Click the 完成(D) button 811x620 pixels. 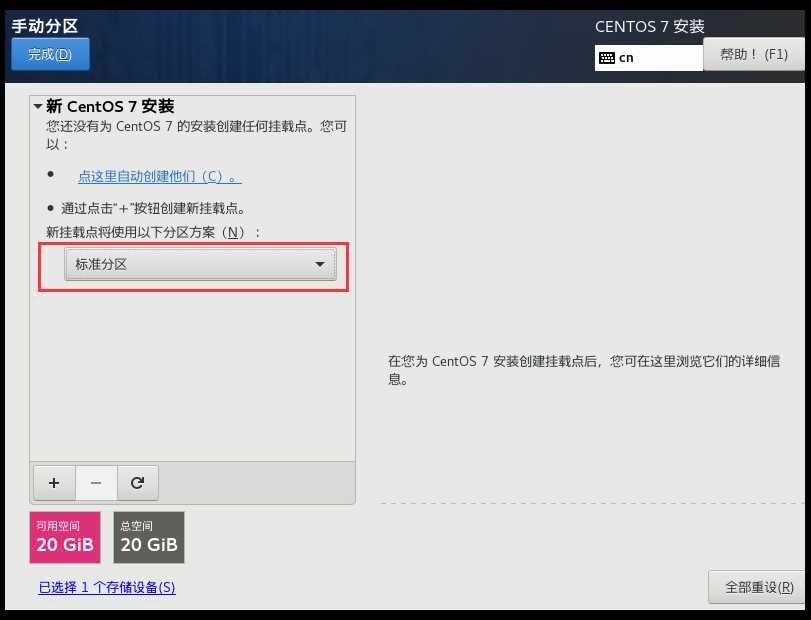pos(50,54)
